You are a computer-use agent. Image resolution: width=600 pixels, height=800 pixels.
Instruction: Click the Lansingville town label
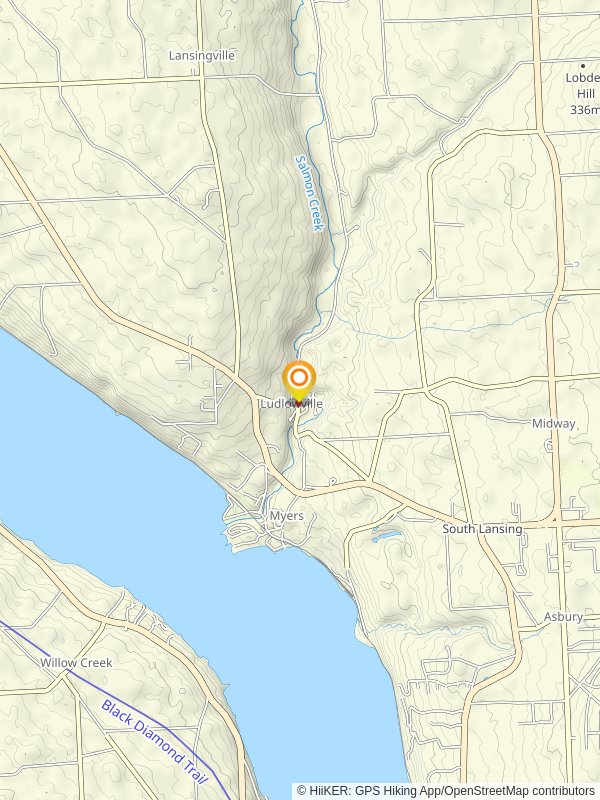(202, 55)
